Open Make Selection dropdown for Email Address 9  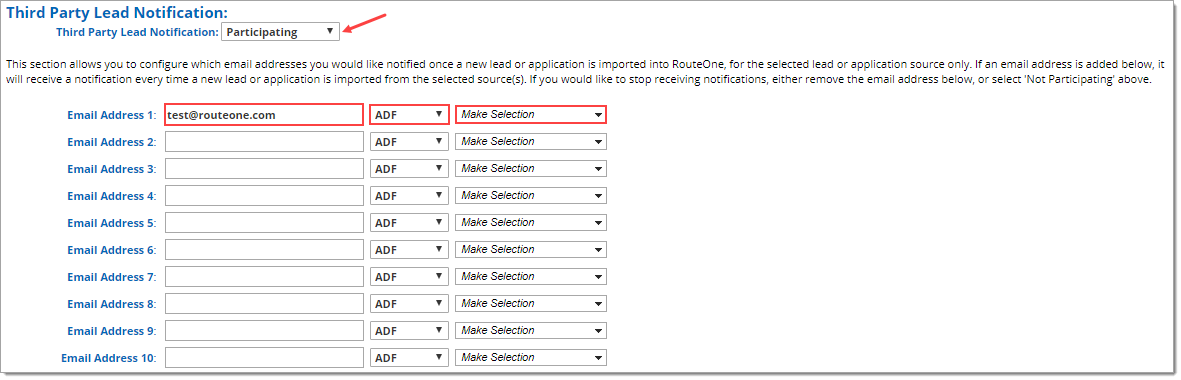click(x=531, y=330)
